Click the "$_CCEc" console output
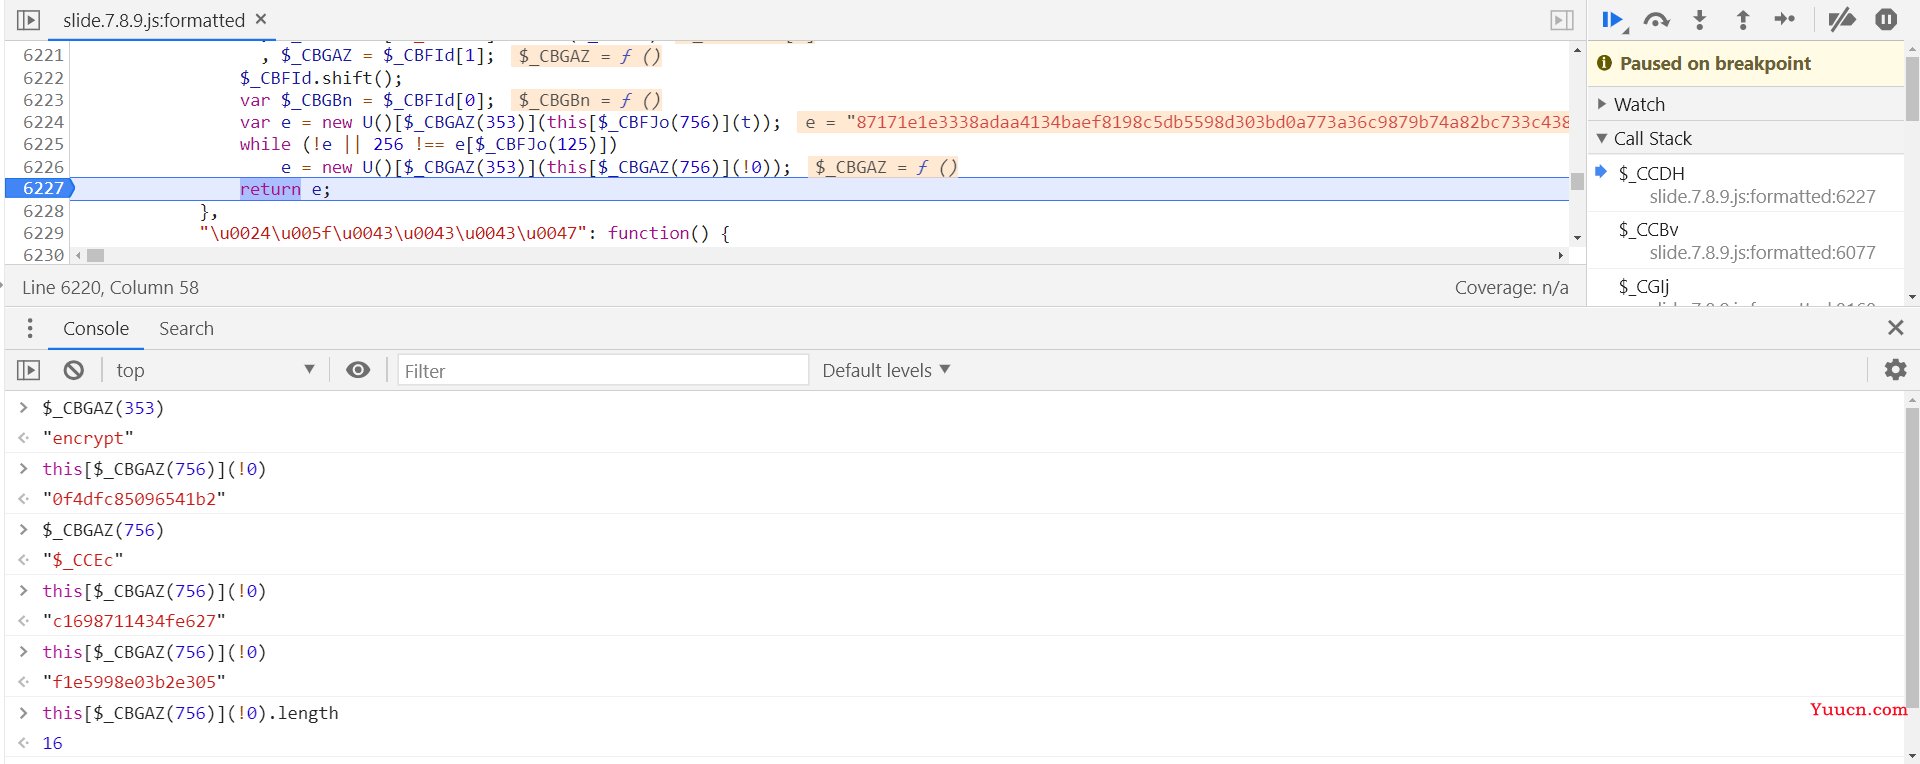Screen dimensions: 1920x764 point(83,560)
